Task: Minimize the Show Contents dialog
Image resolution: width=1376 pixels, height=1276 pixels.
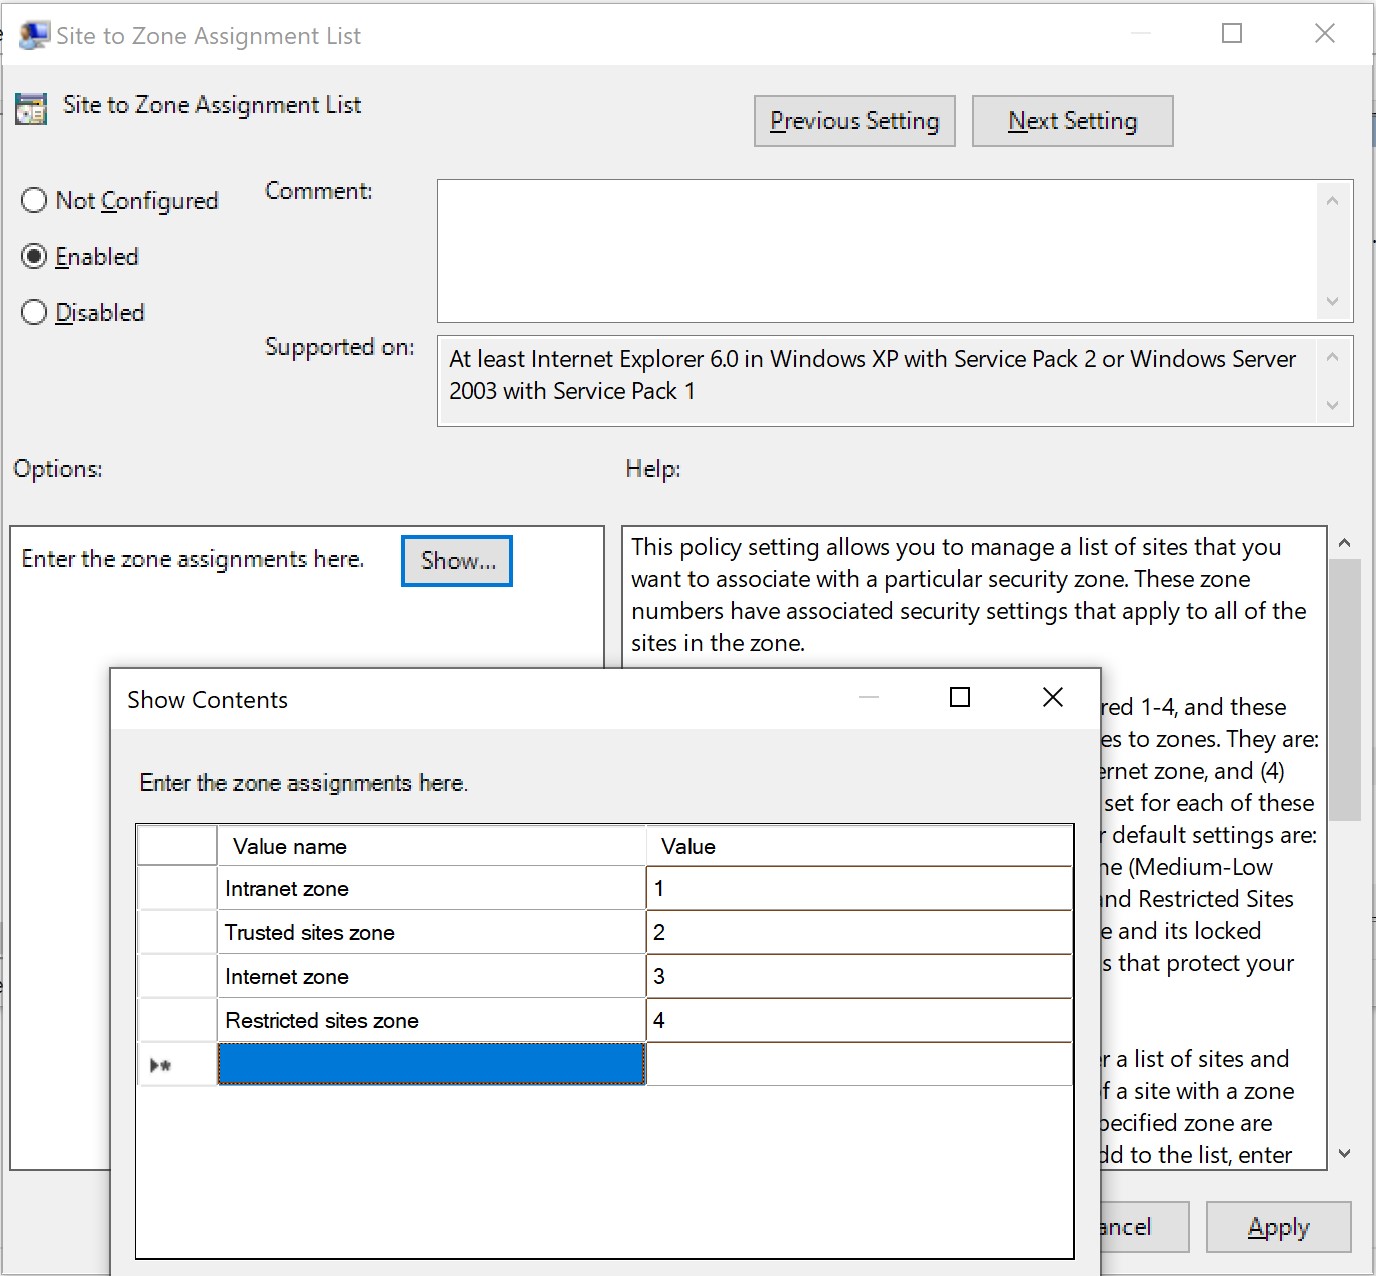Action: coord(869,697)
